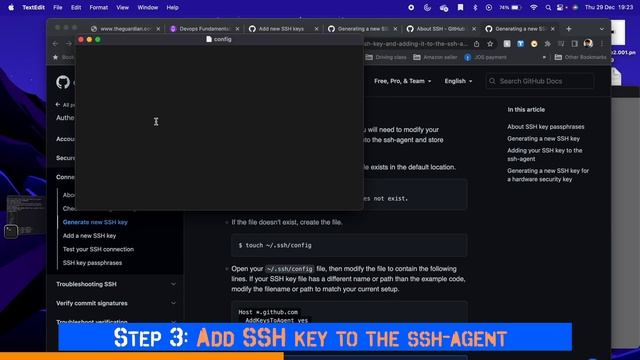Click the Wi-Fi status icon

(x=533, y=7)
